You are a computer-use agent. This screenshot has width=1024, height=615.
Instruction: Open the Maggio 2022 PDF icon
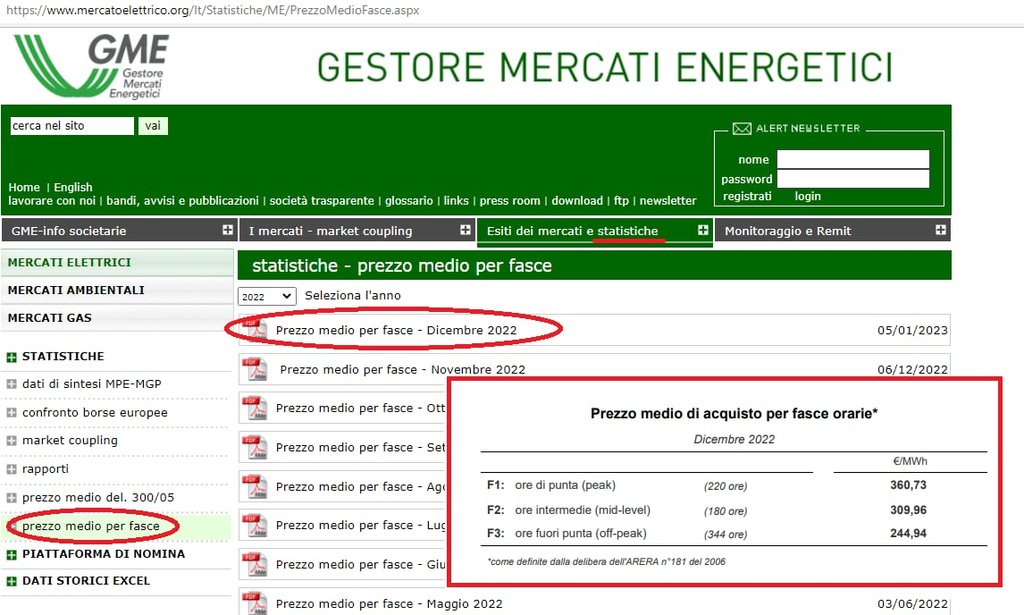point(255,603)
